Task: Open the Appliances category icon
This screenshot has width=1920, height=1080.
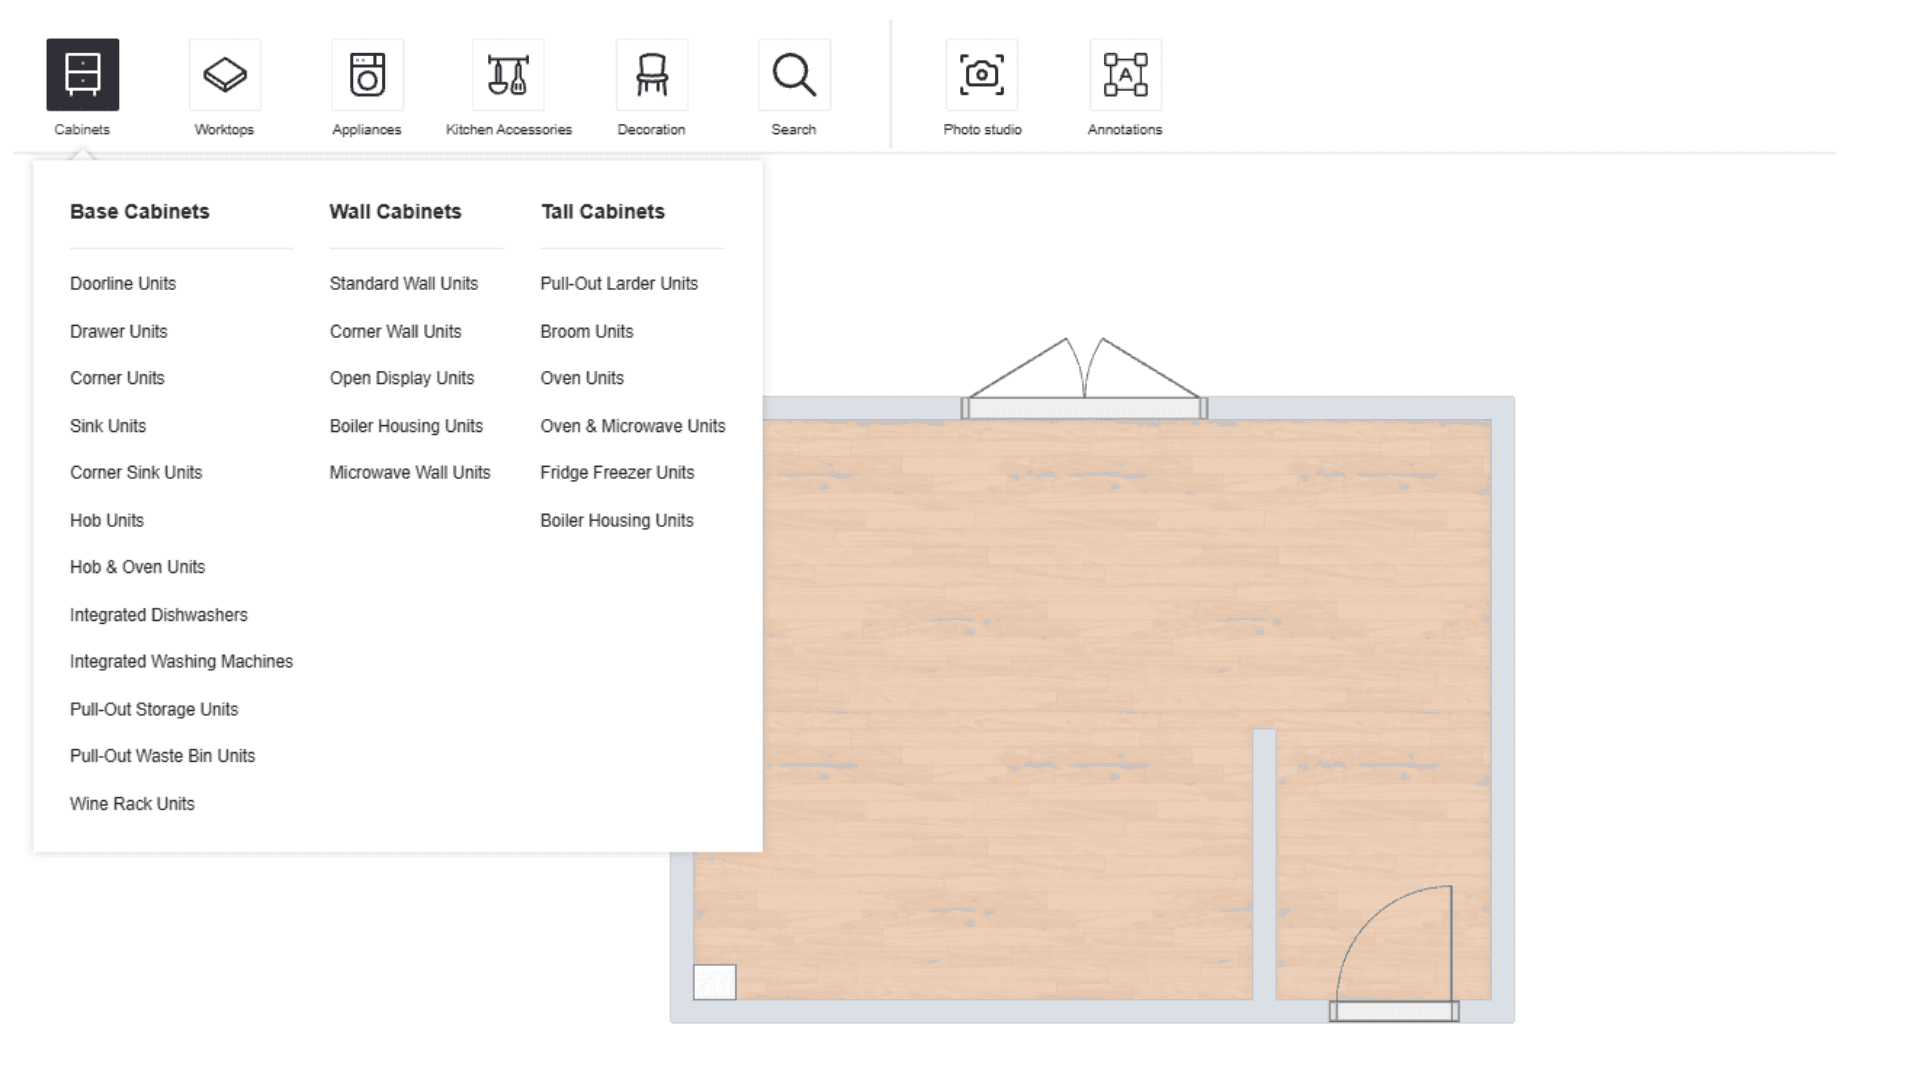Action: click(367, 75)
